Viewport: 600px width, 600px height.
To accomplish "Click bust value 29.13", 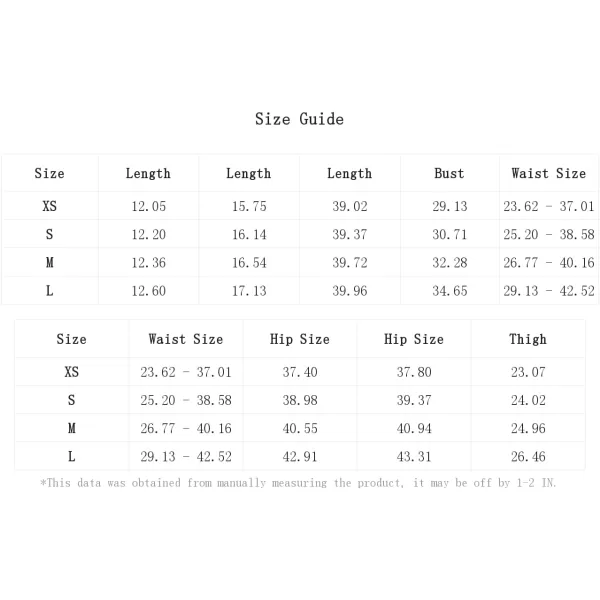I will click(x=450, y=206).
